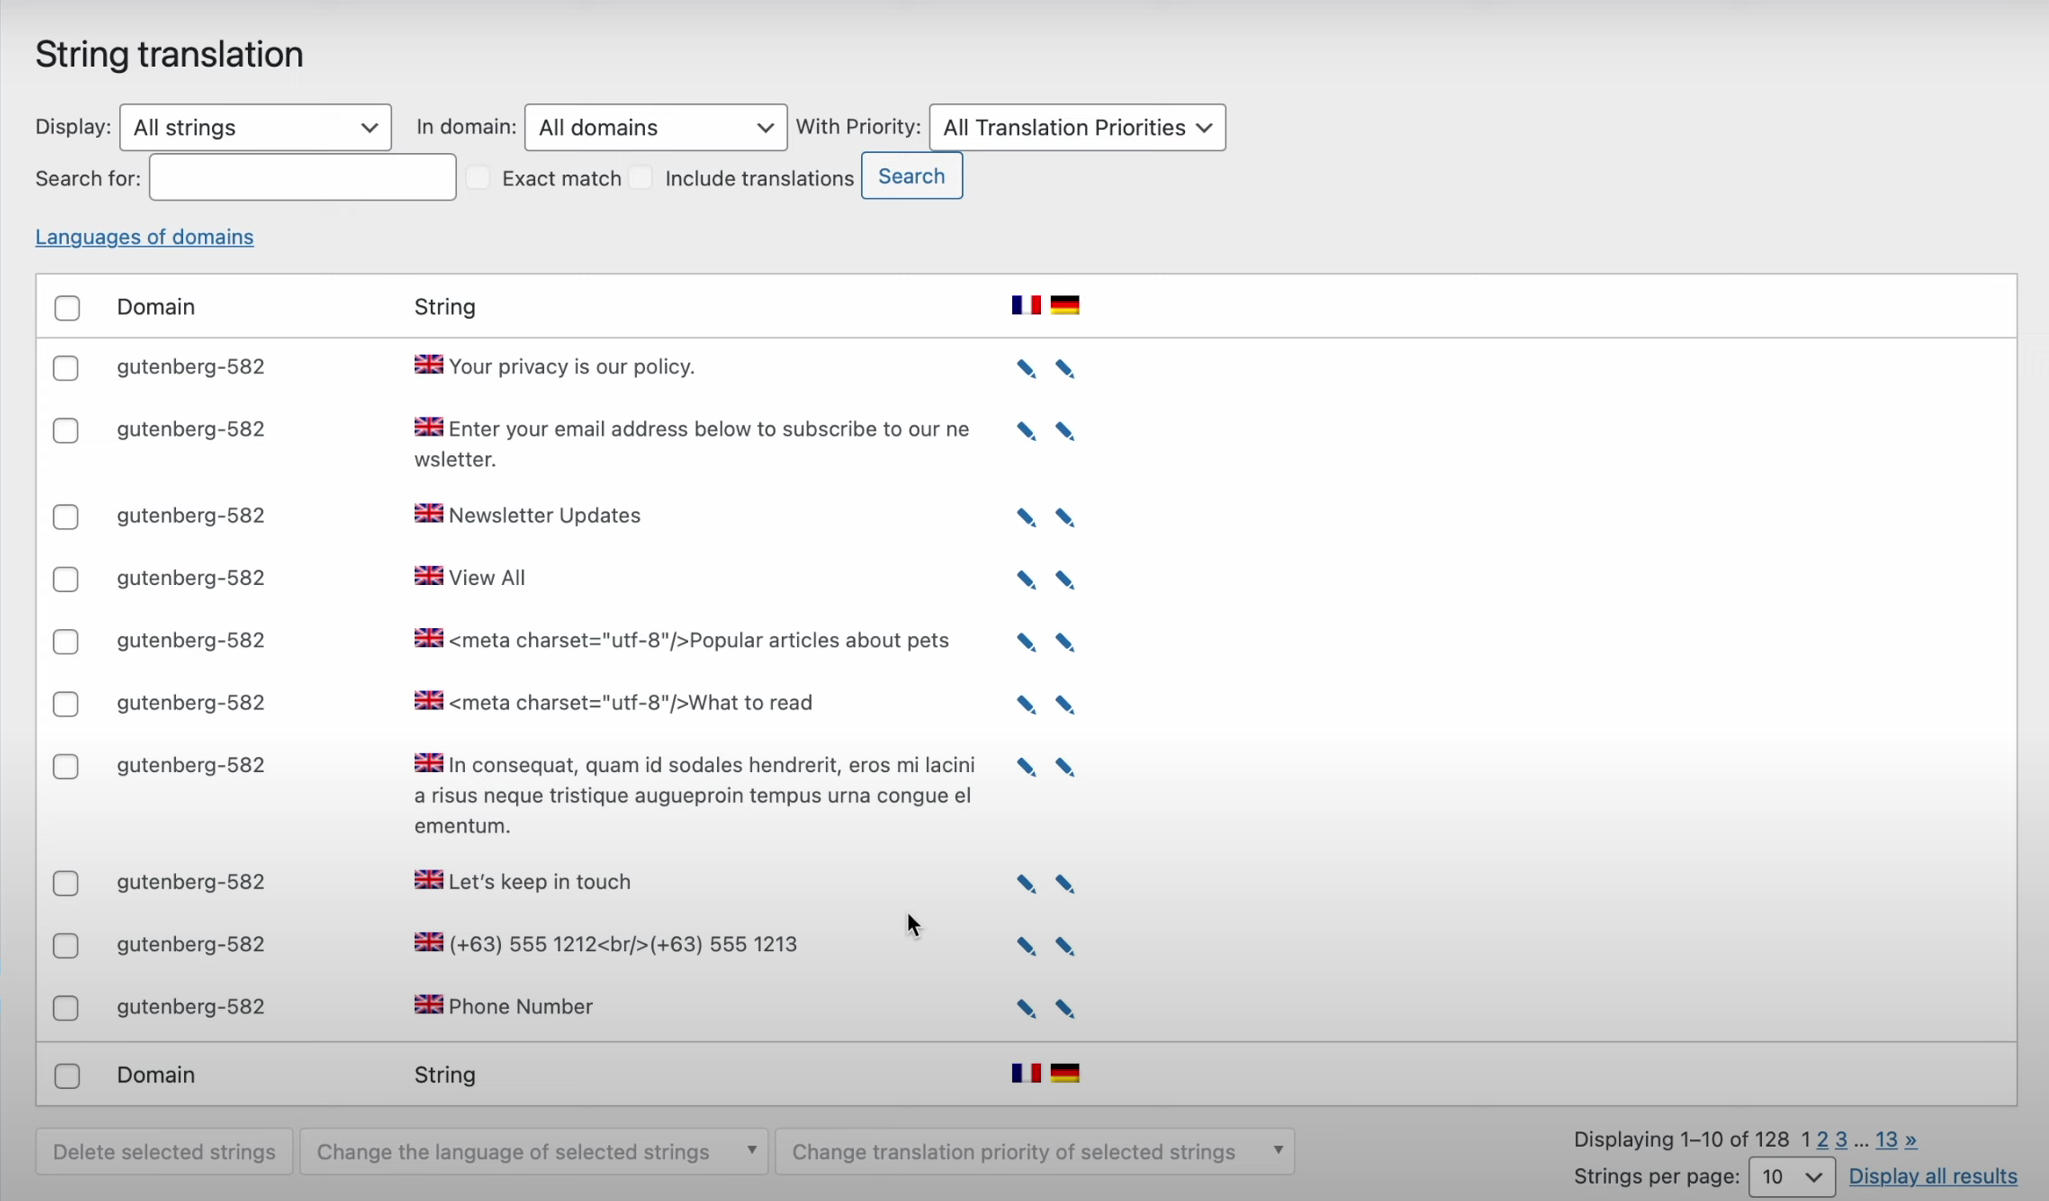Edit French translation of "View All"
Image resolution: width=2049 pixels, height=1201 pixels.
tap(1024, 579)
